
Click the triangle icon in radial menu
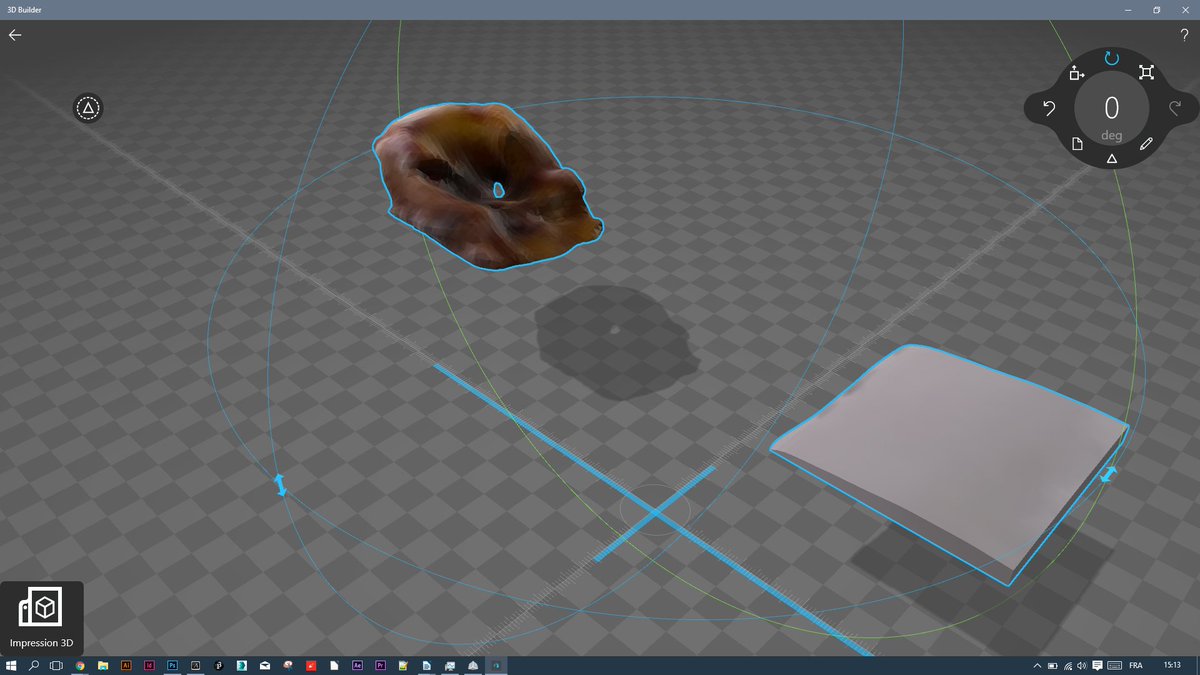1111,158
